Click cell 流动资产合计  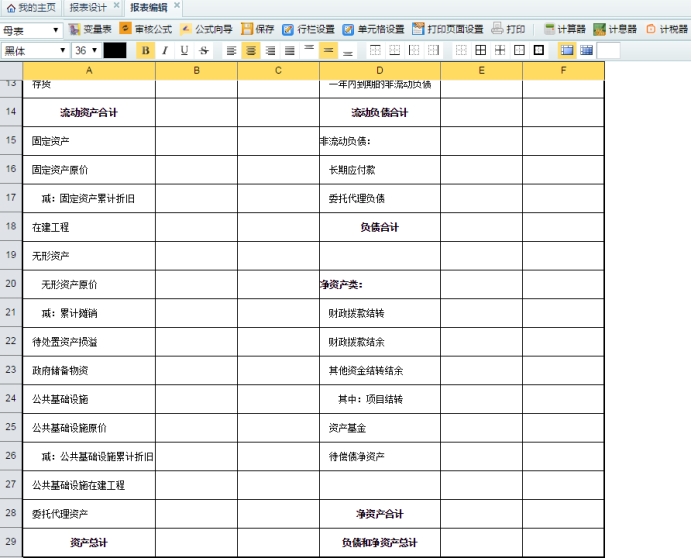tap(89, 113)
